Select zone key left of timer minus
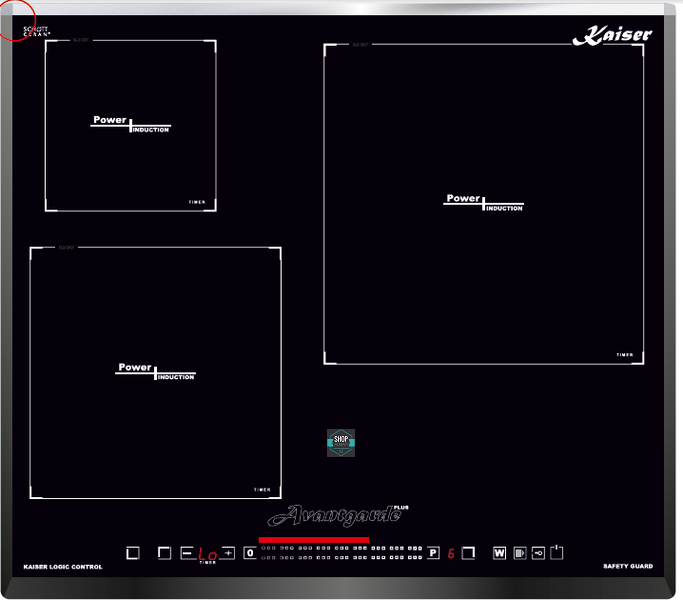Viewport: 683px width, 600px height. coord(164,553)
